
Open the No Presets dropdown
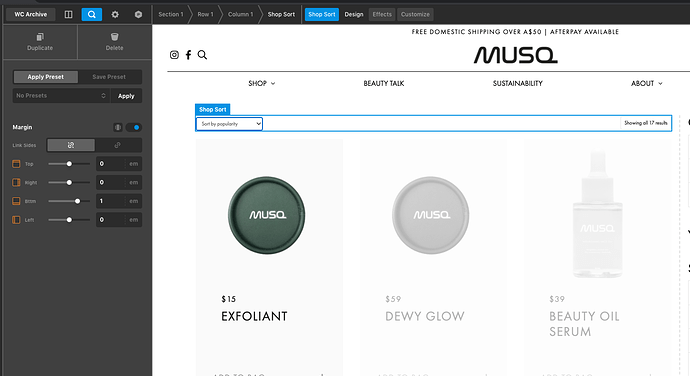(61, 96)
